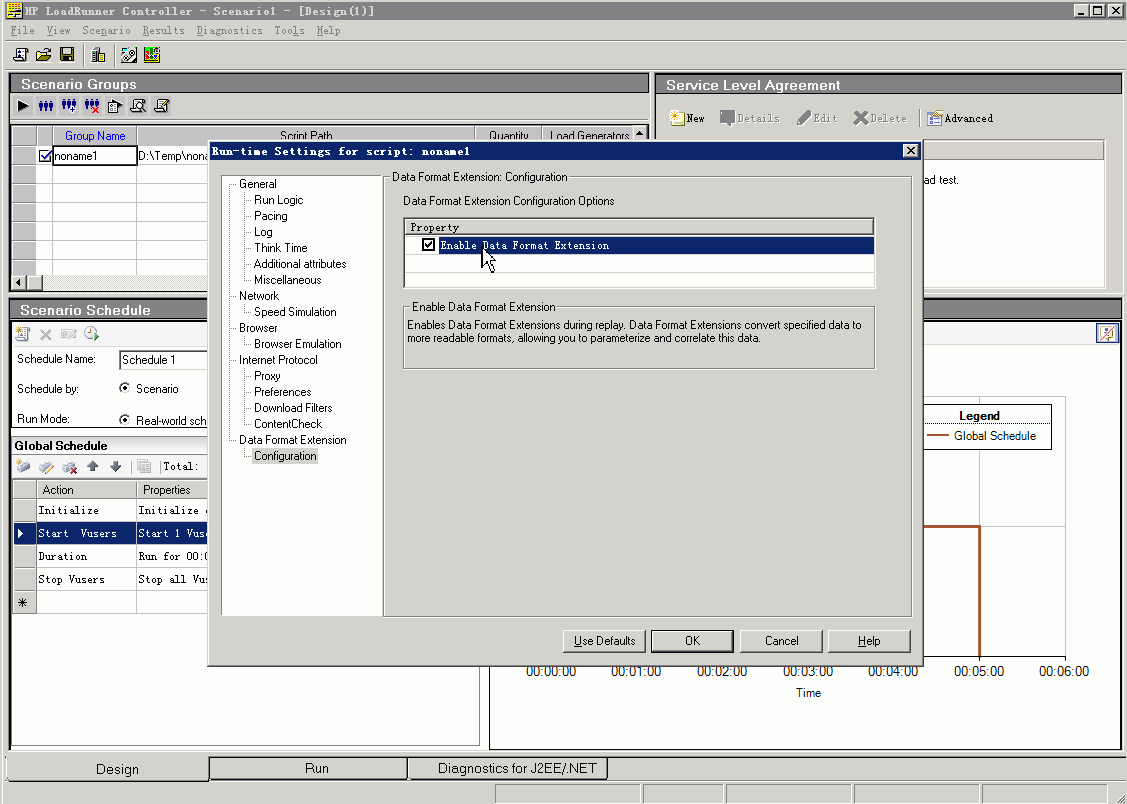Select Download Filters in settings tree

[293, 407]
